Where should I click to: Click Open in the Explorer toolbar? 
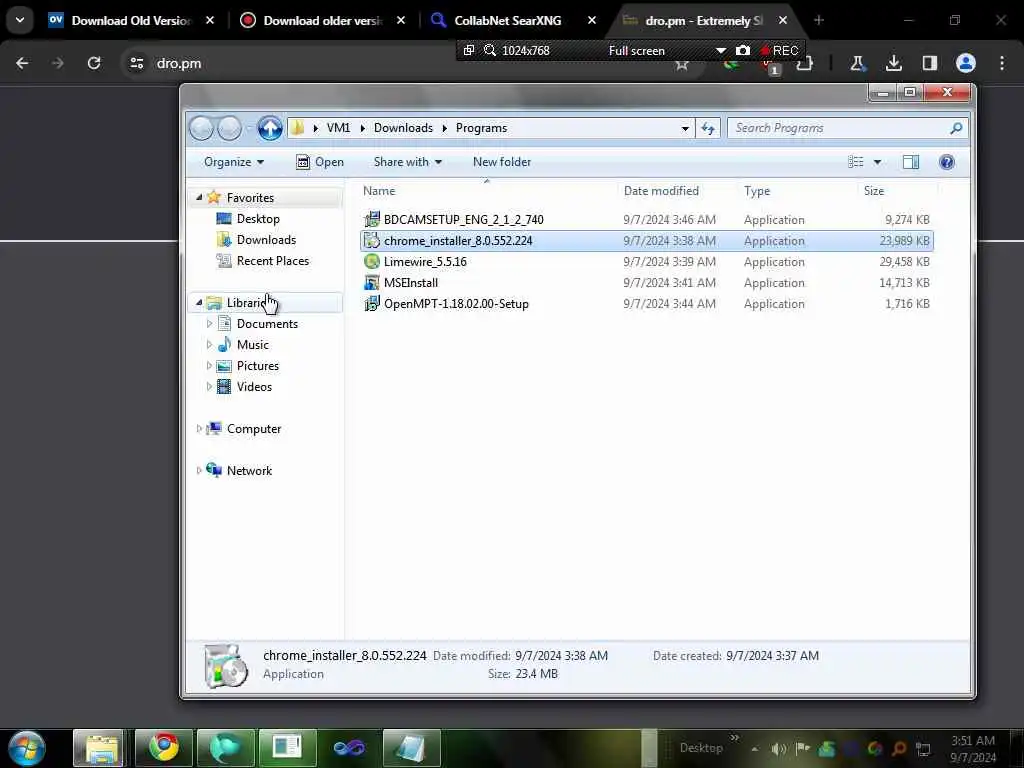320,162
